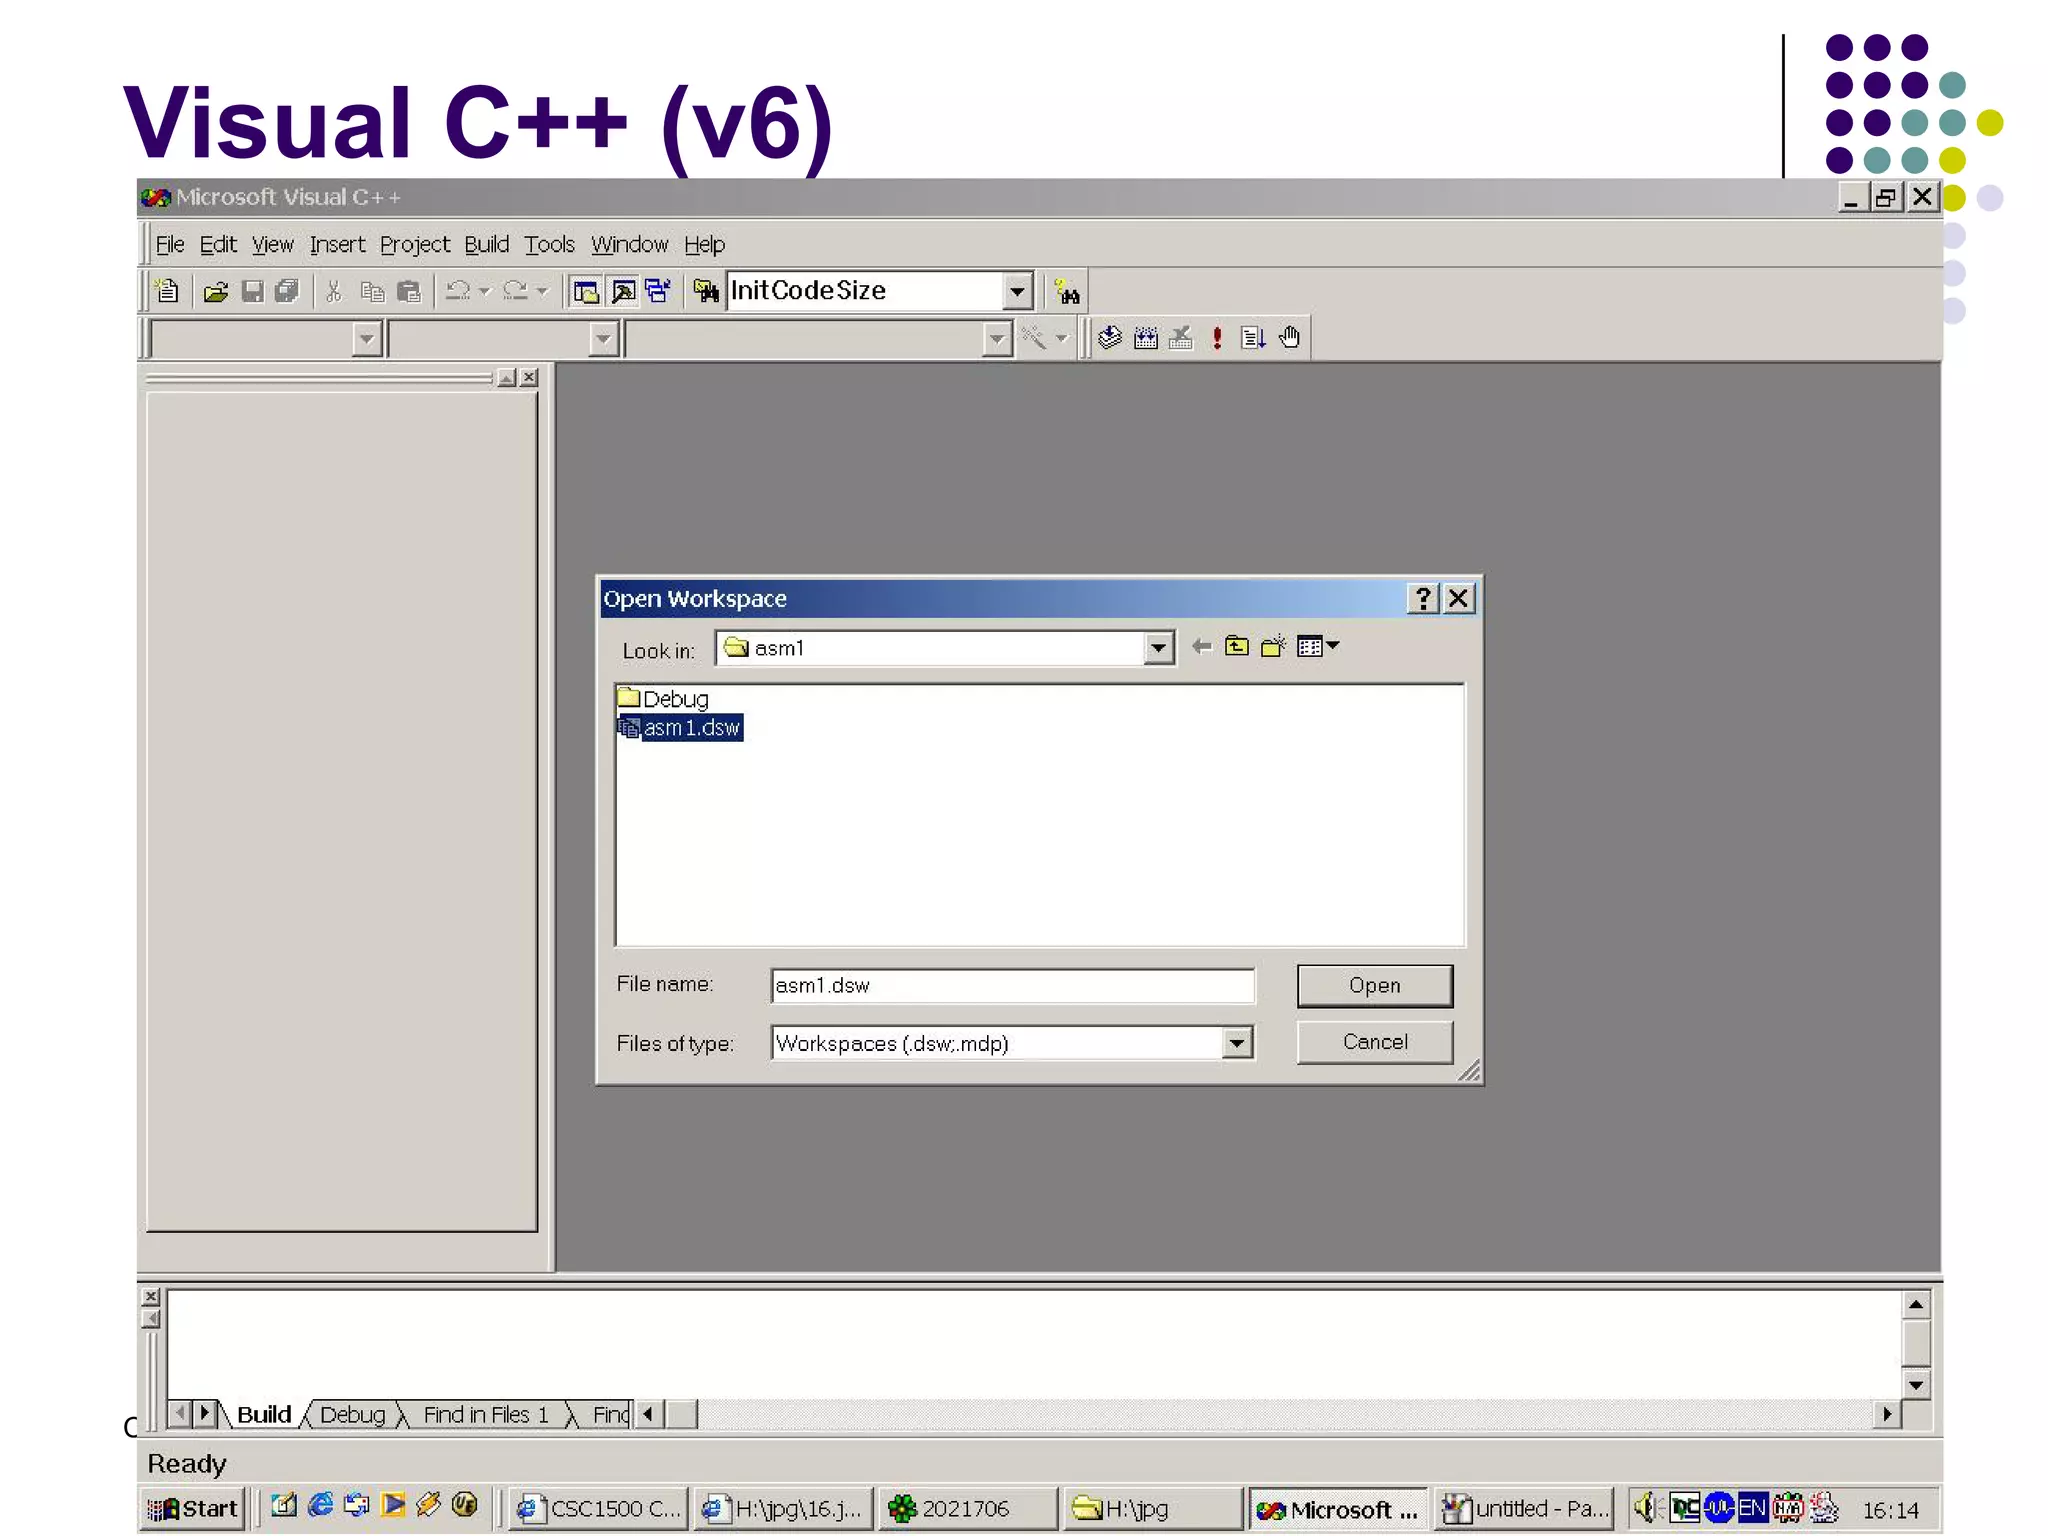The height and width of the screenshot is (1536, 2048).
Task: Click the Undo arrow icon
Action: (x=458, y=291)
